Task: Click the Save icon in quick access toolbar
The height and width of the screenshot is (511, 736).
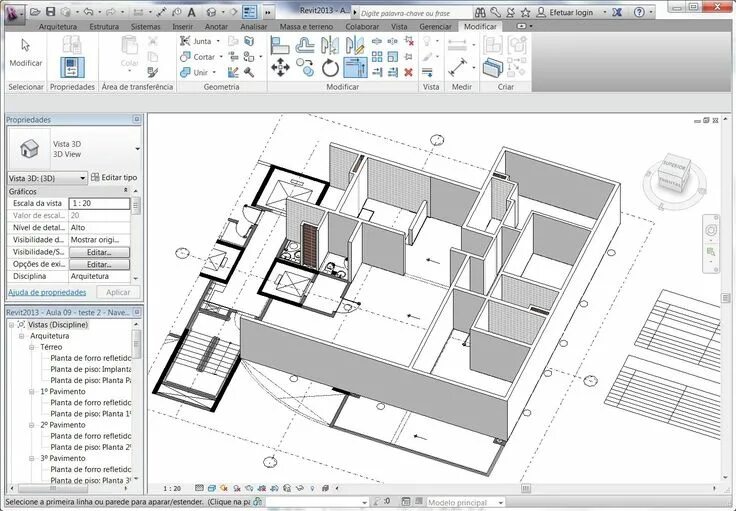Action: pos(51,12)
